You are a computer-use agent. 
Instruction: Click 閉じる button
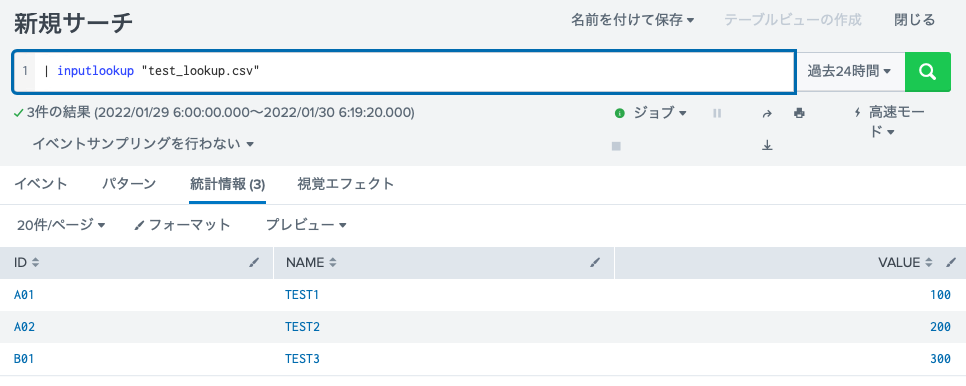[x=915, y=20]
